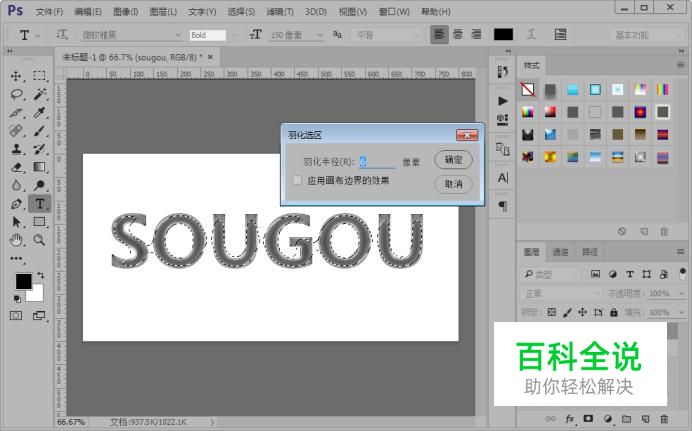
Task: Center align text
Action: click(x=458, y=34)
